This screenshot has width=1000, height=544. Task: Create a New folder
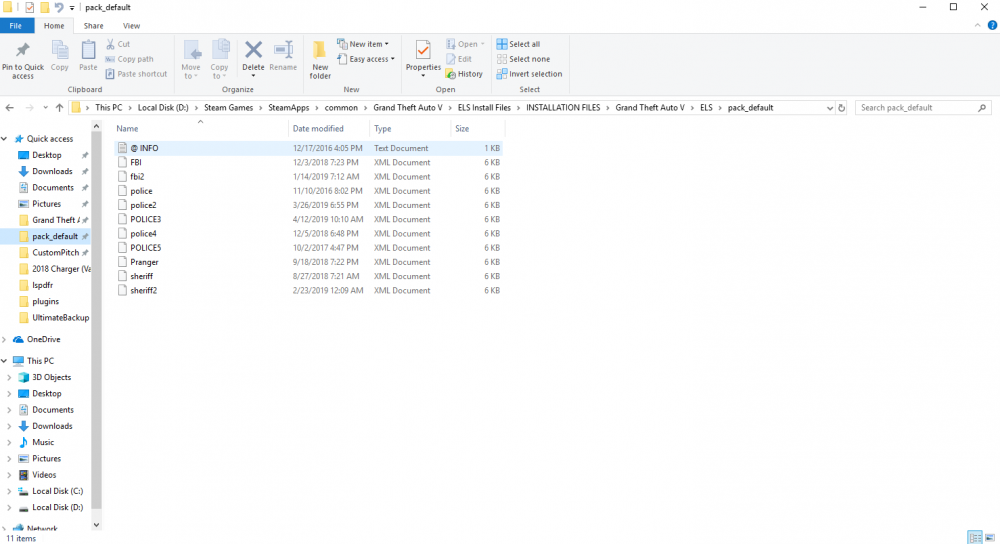320,59
